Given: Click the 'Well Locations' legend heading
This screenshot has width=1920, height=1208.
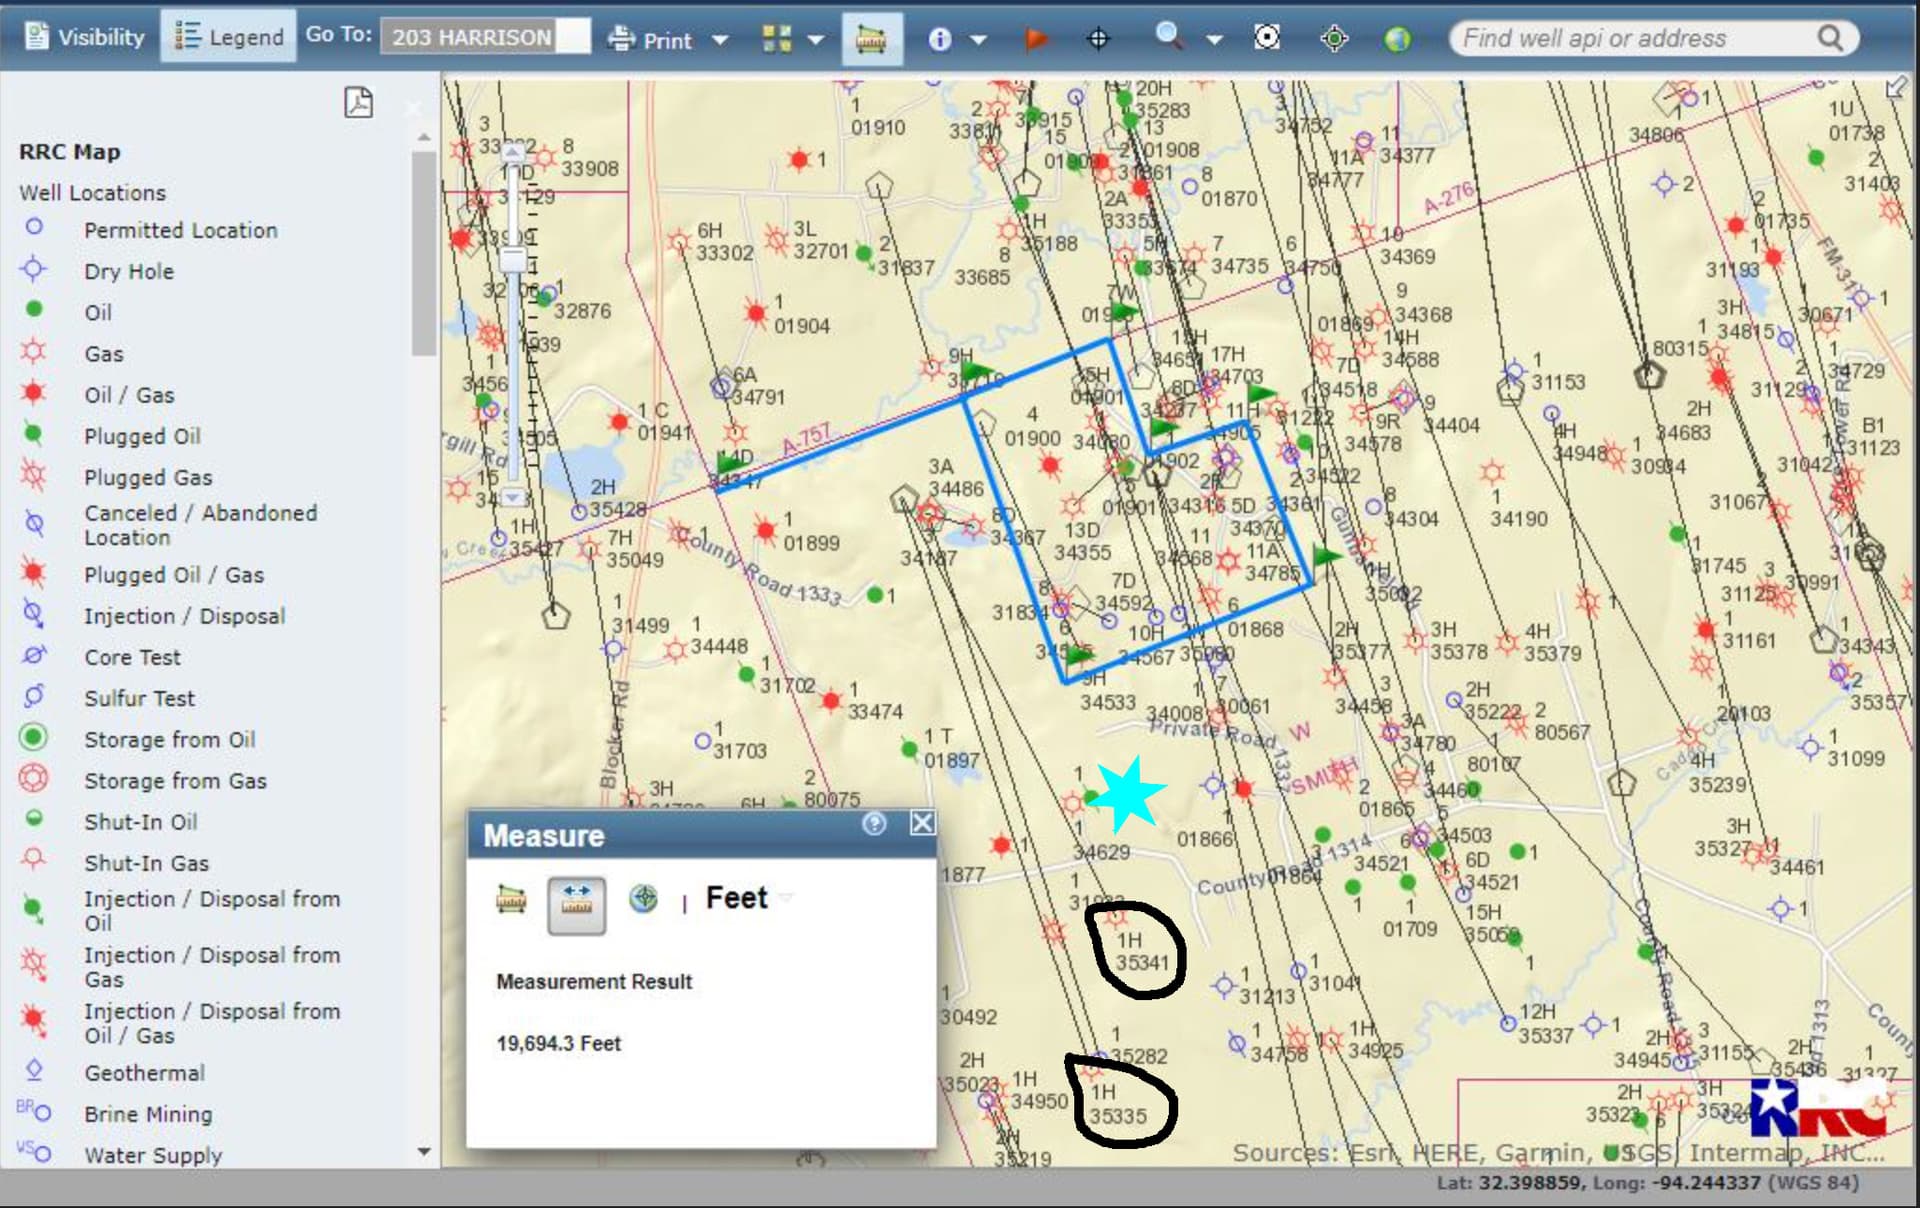Looking at the screenshot, I should (92, 193).
